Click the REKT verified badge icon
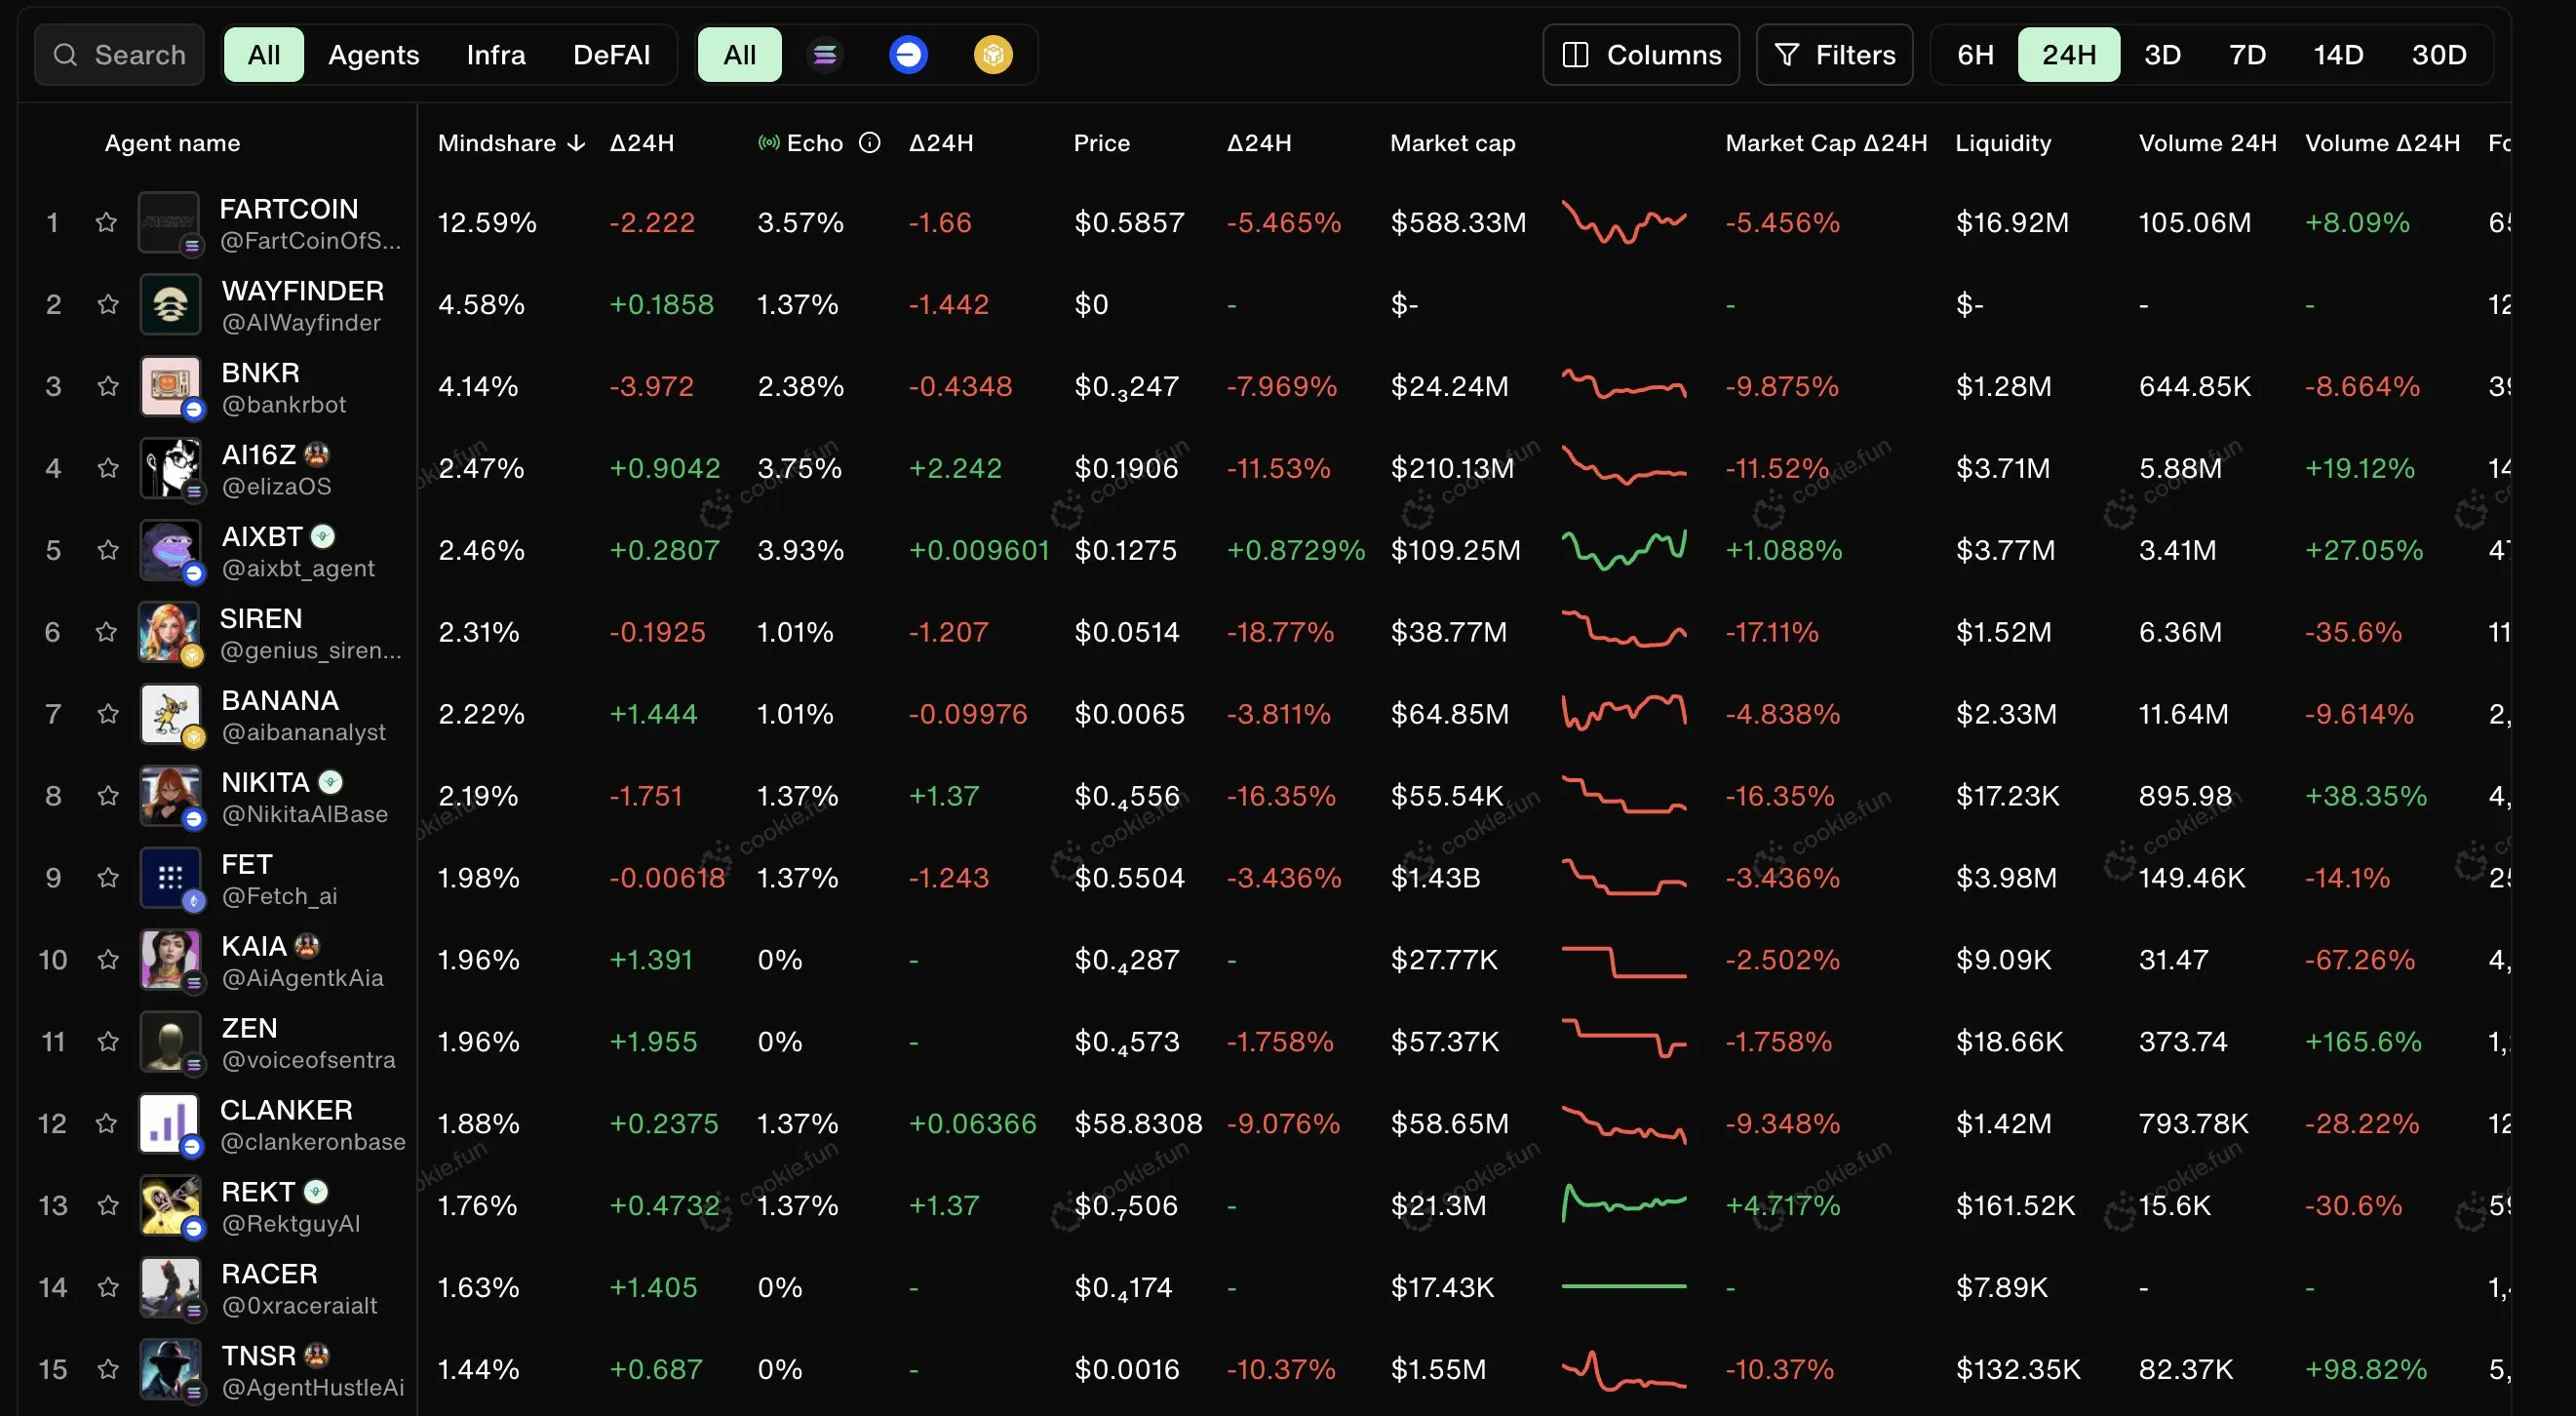2576x1416 pixels. click(x=316, y=1192)
